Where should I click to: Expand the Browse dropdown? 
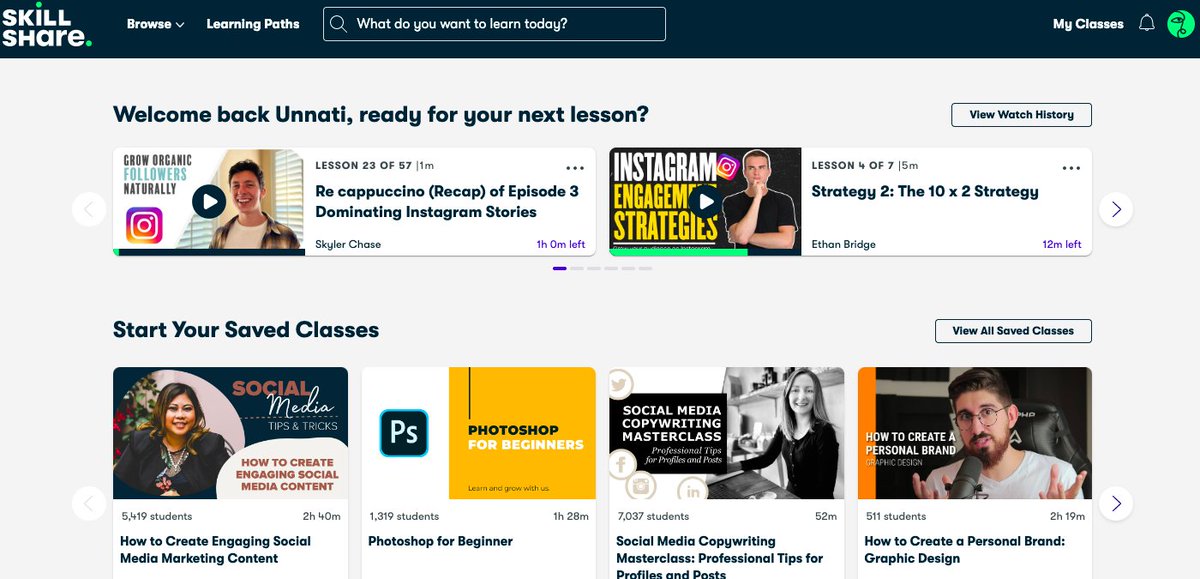(155, 24)
